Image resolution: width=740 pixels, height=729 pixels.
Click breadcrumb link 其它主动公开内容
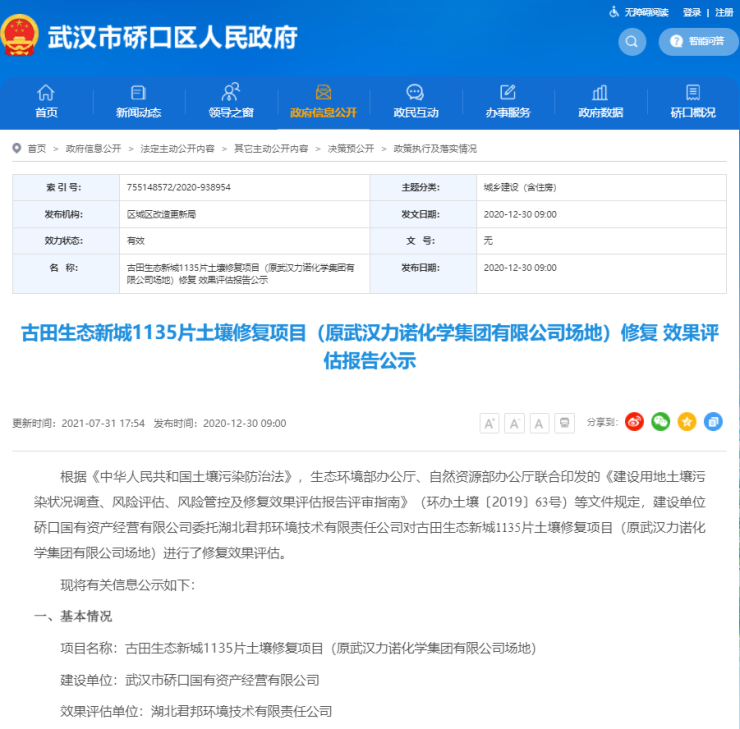coord(271,149)
